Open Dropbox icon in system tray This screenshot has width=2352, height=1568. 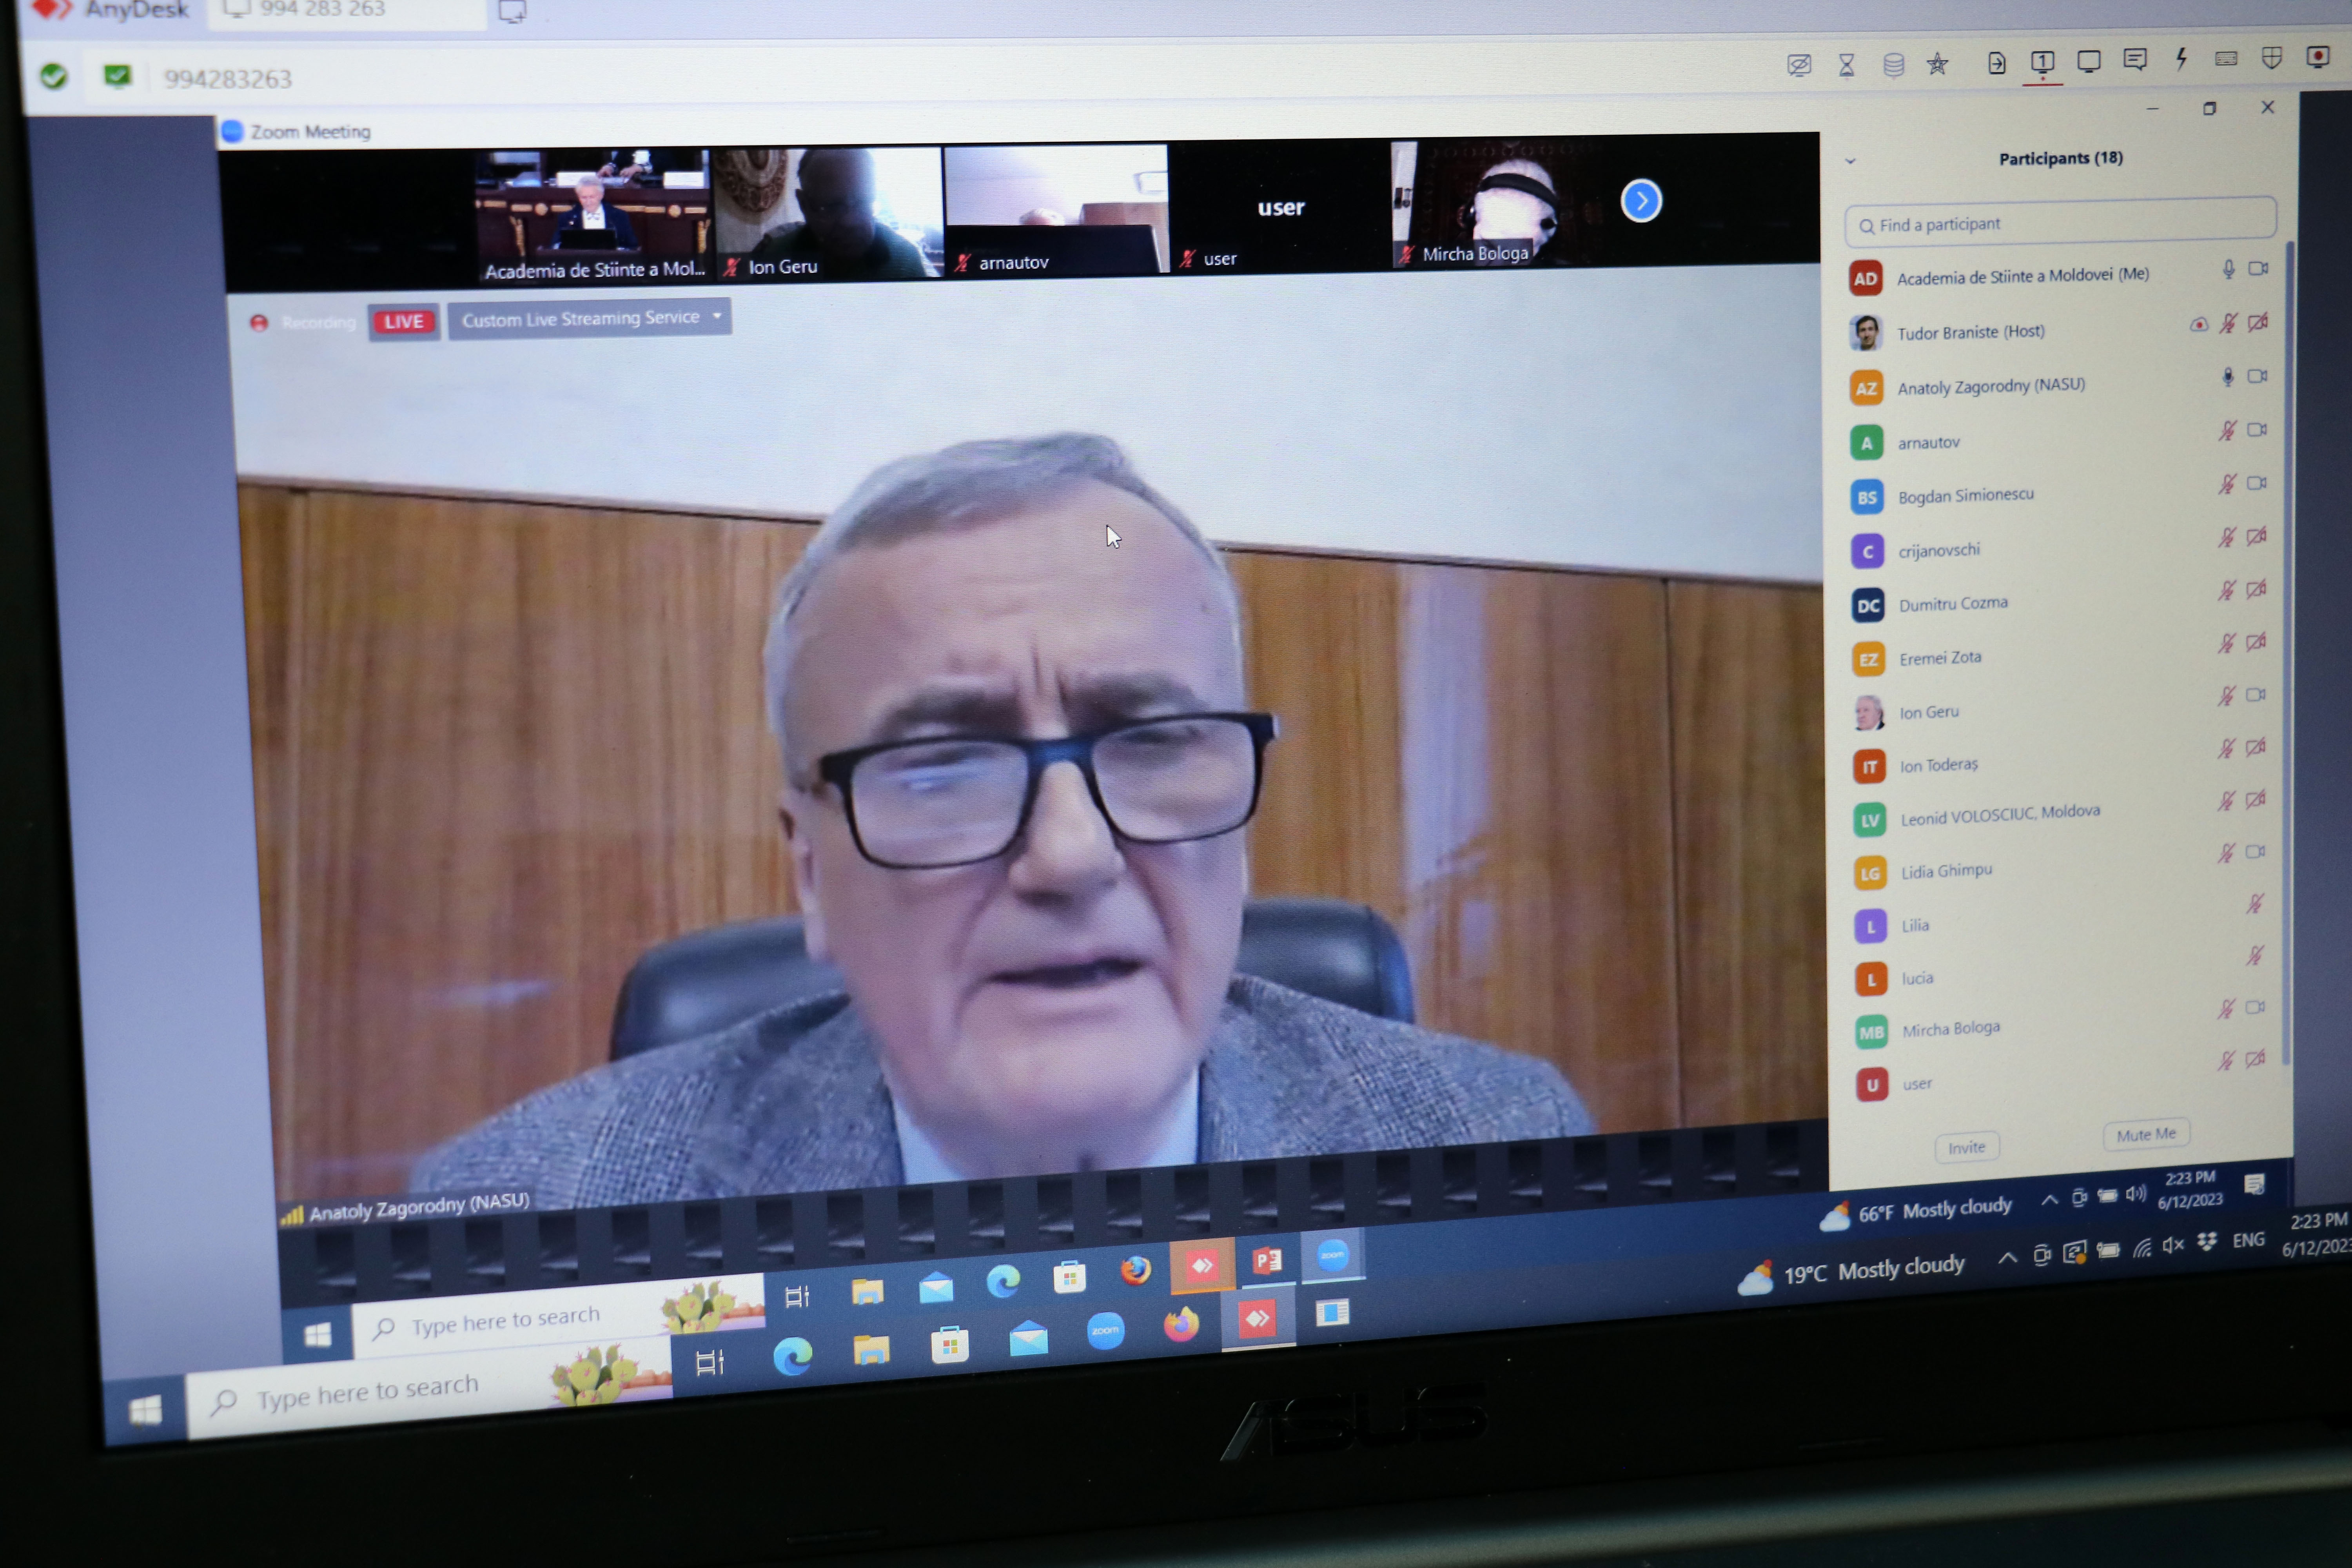tap(2207, 1242)
